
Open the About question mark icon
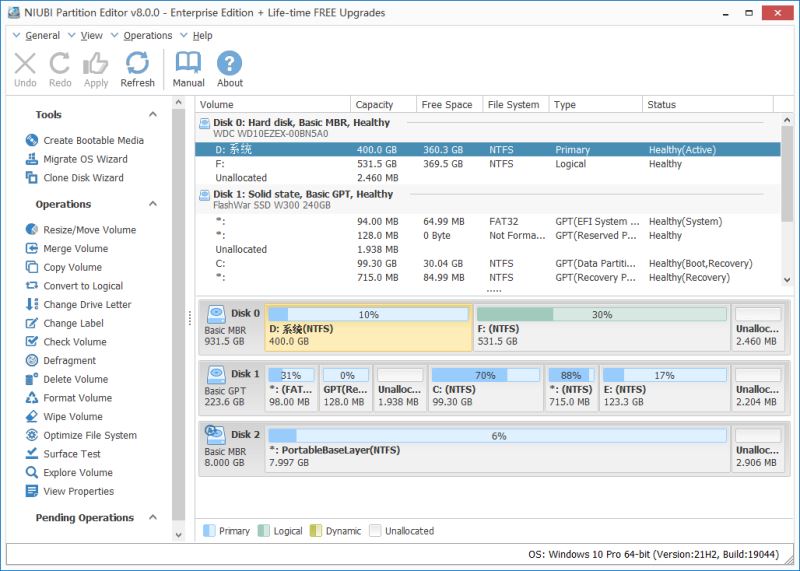click(230, 63)
